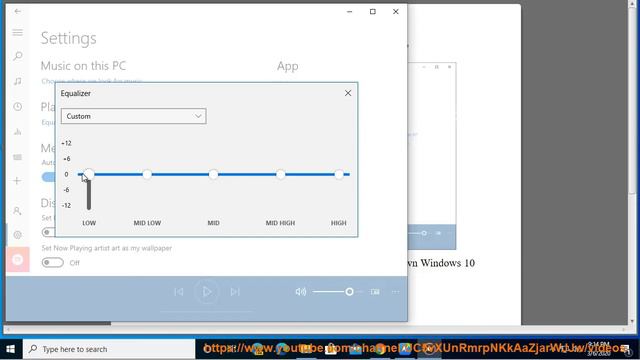Screen dimensions: 640x360
Task: Click the Settings heading text
Action: click(69, 38)
